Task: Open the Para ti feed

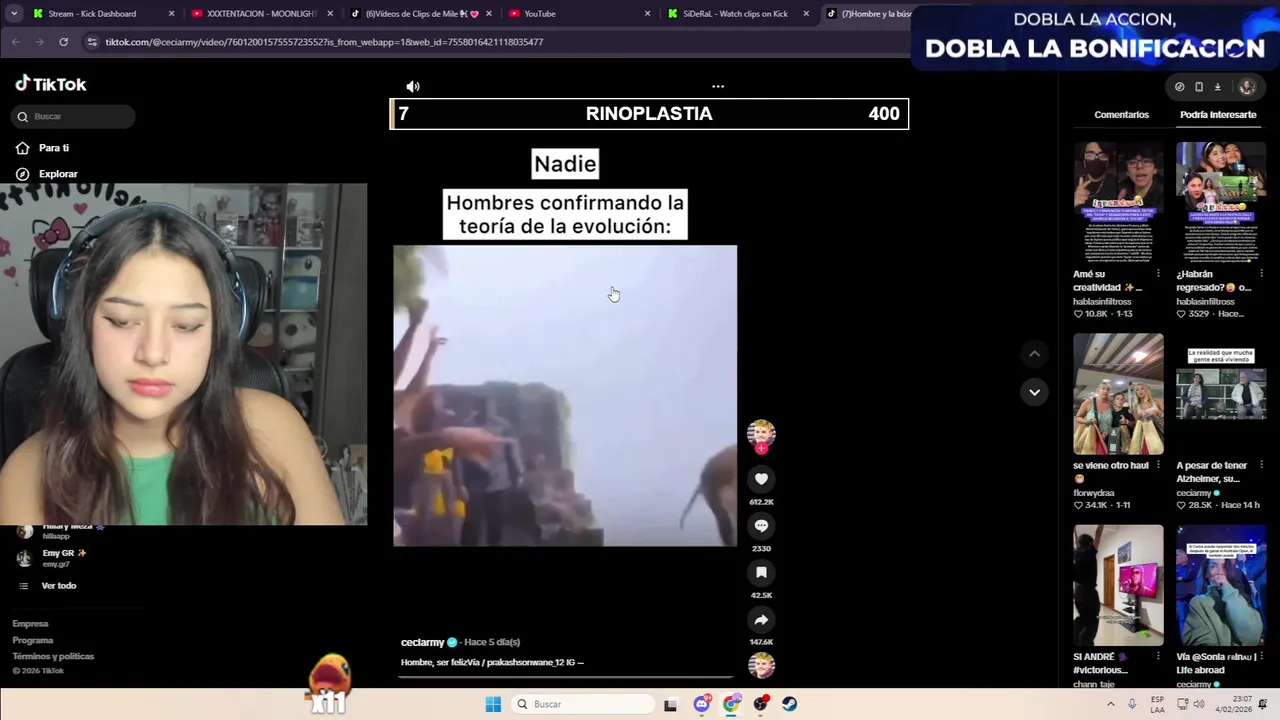Action: (x=54, y=148)
